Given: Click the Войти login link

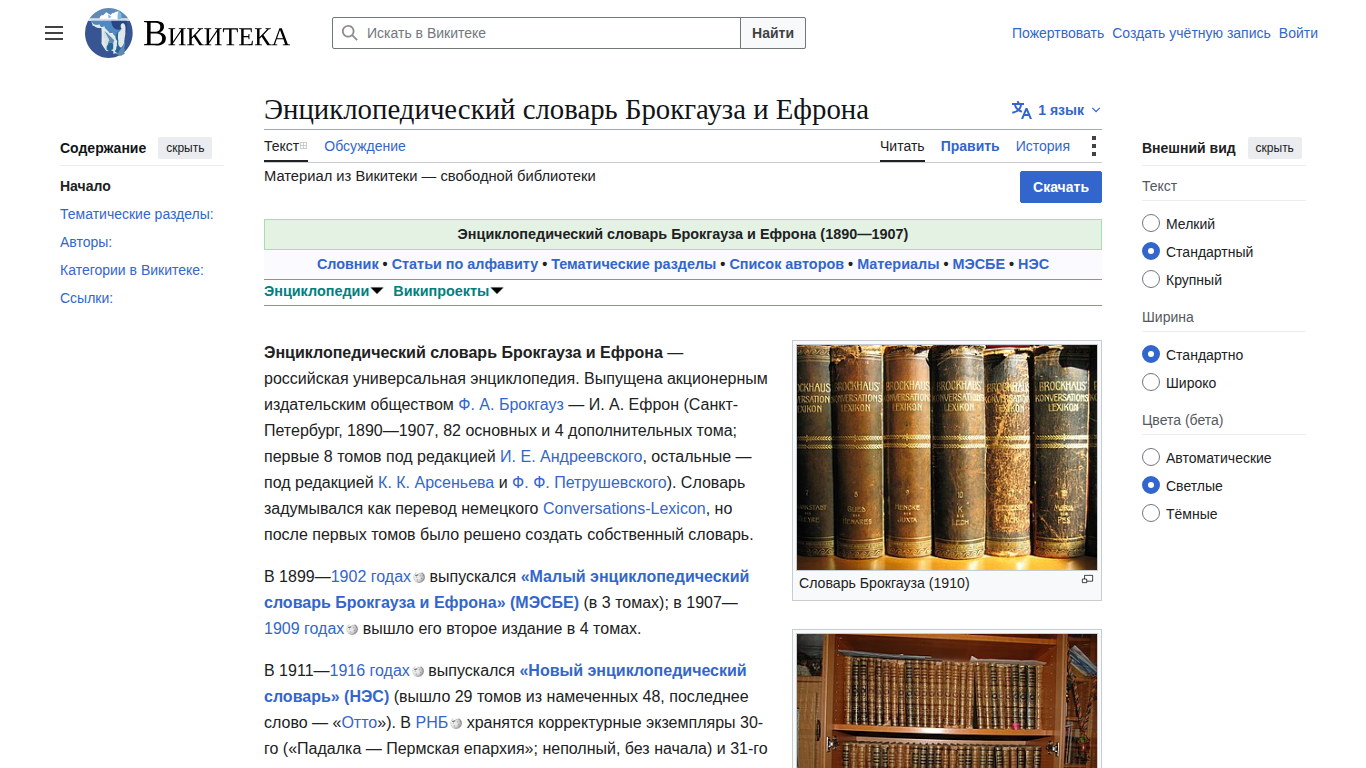Looking at the screenshot, I should point(1298,33).
